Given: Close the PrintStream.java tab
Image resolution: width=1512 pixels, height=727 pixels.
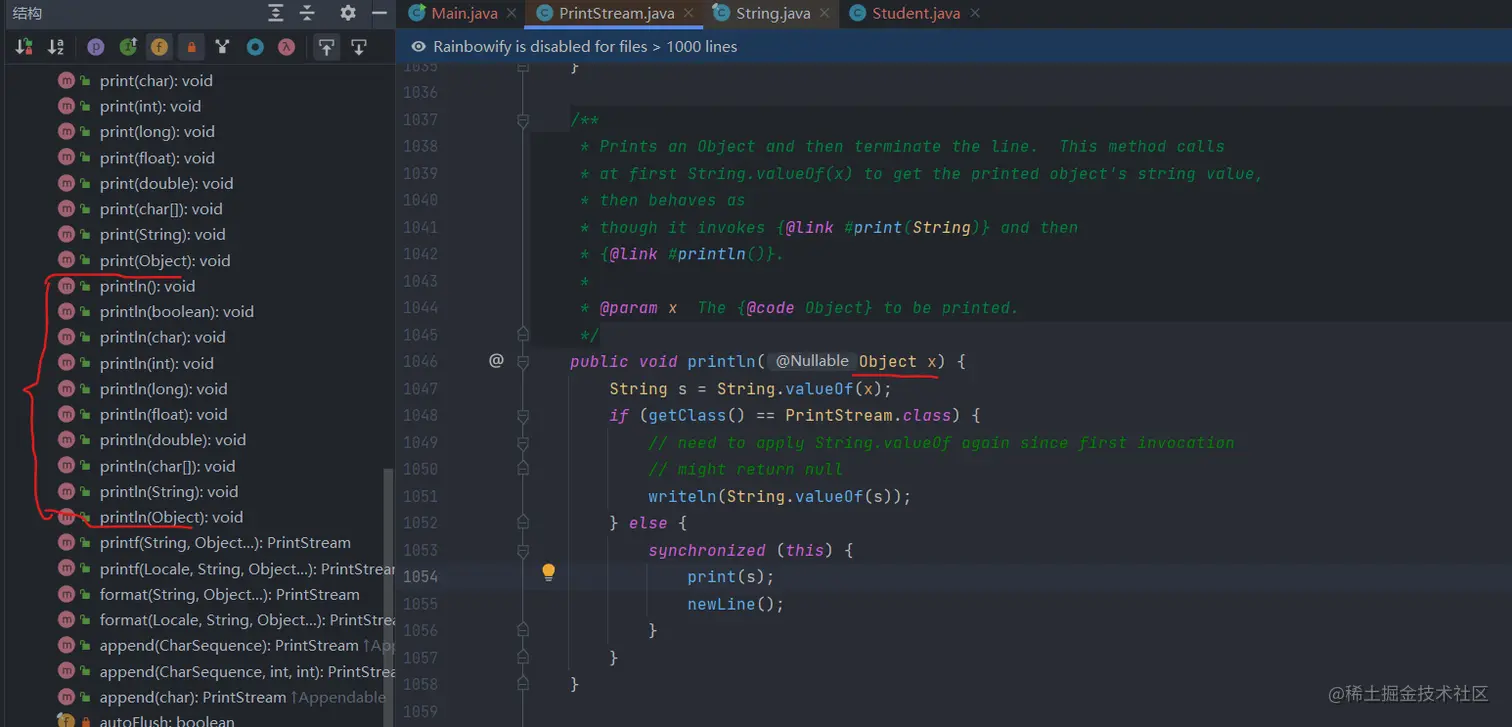Looking at the screenshot, I should coord(687,13).
